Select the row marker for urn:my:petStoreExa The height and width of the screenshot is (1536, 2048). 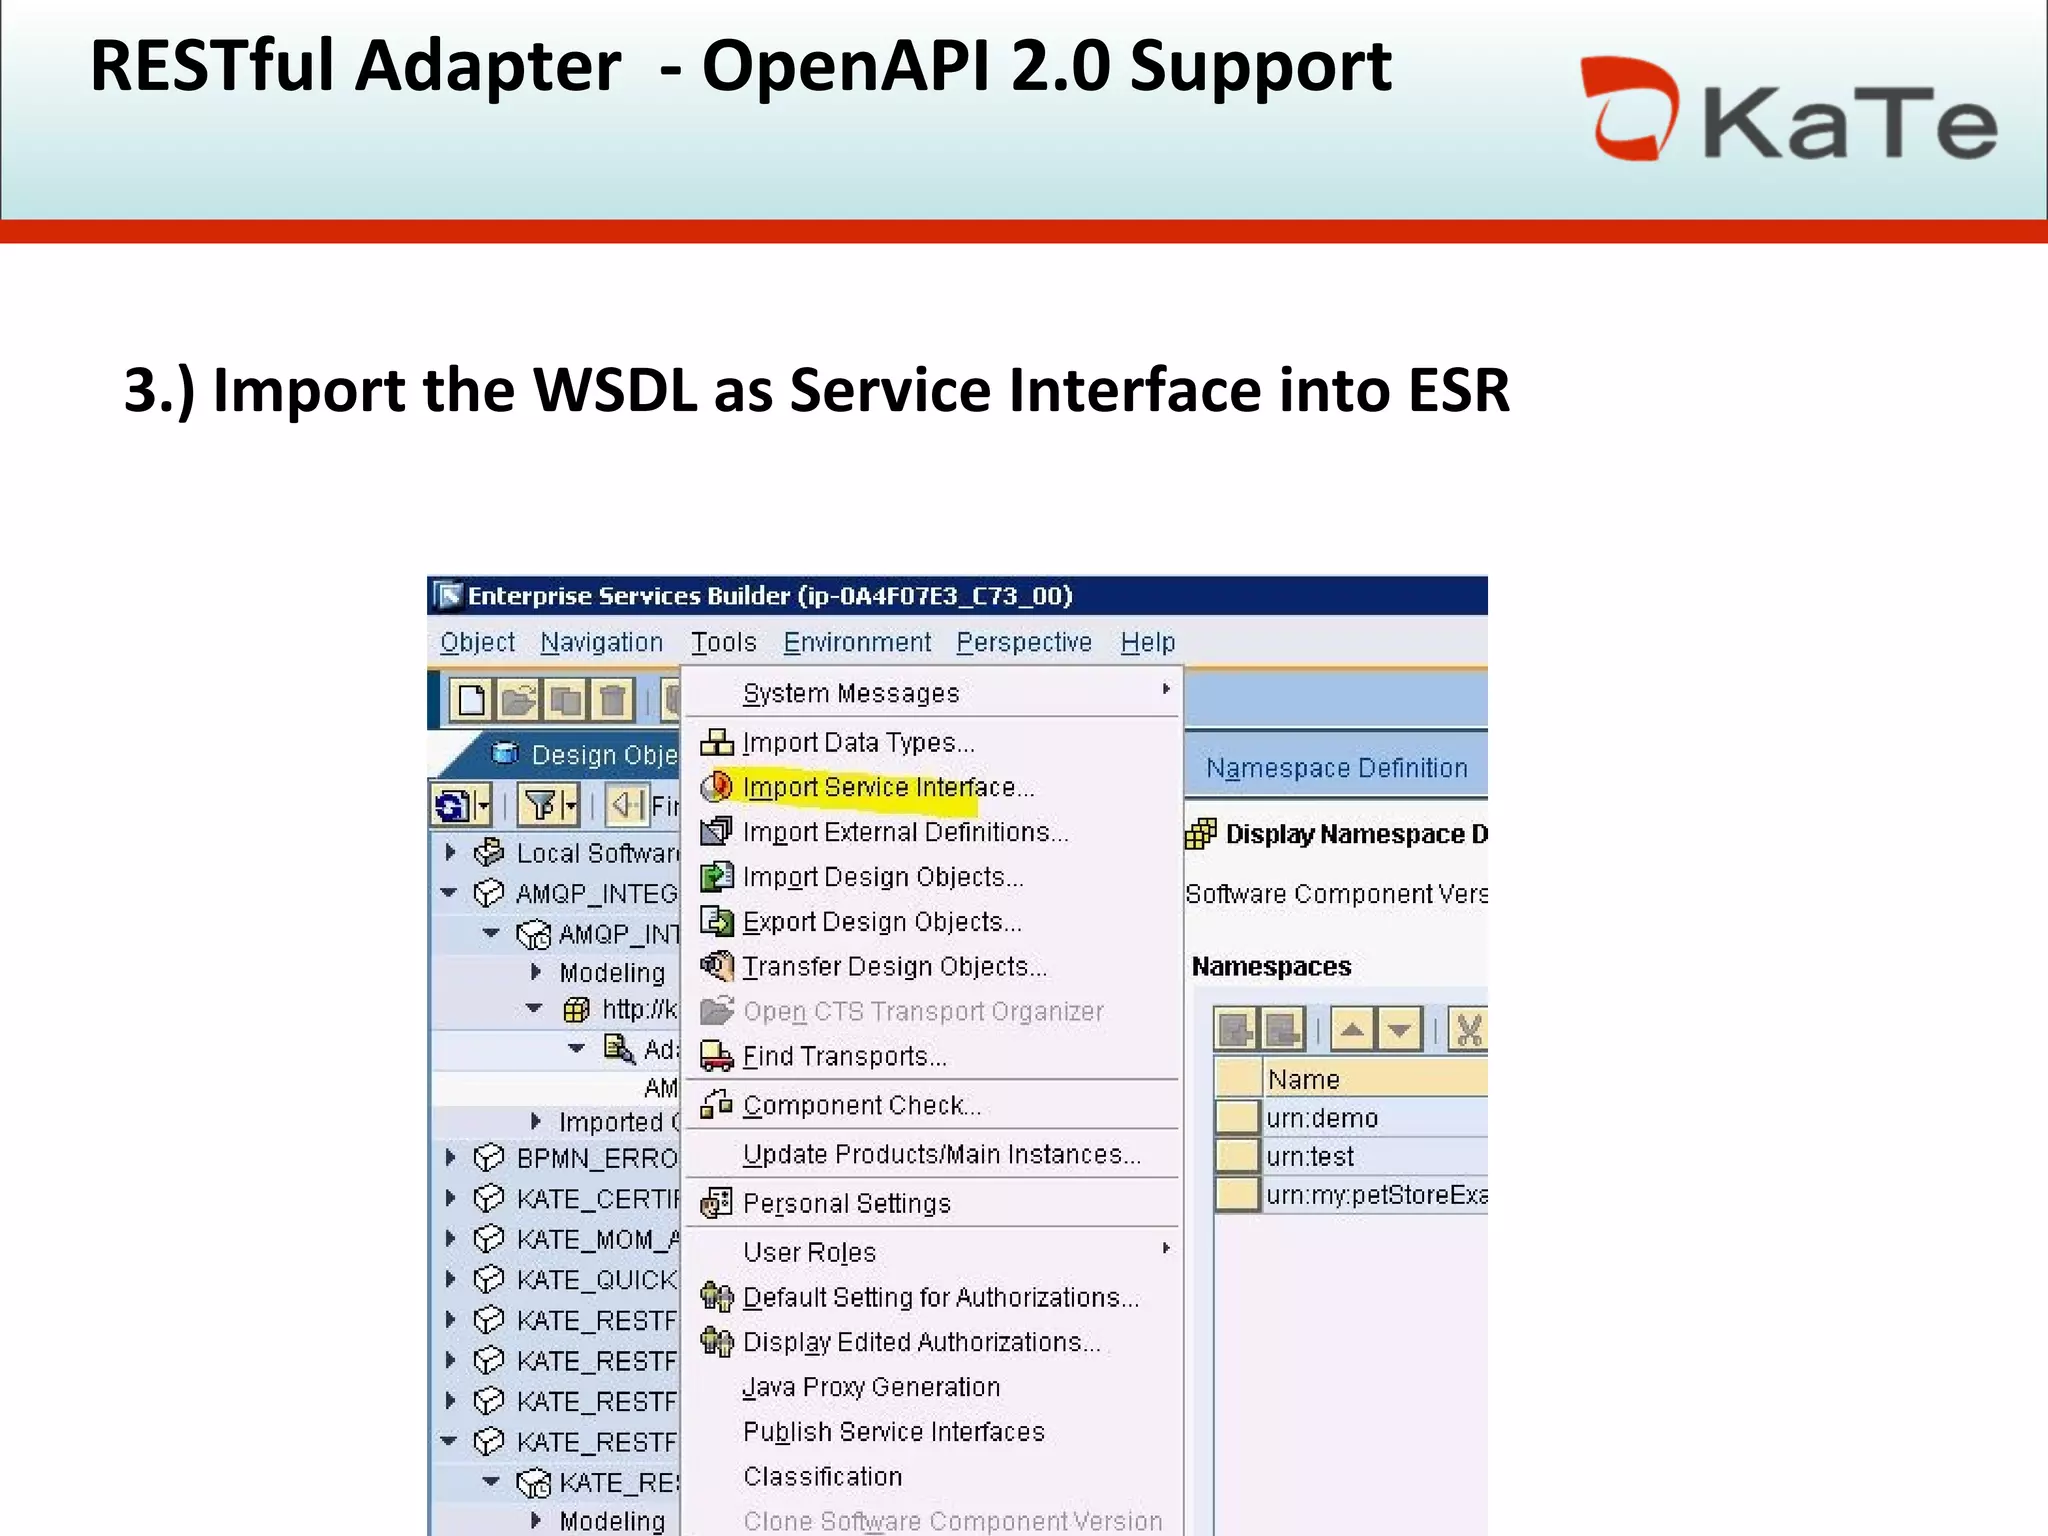tap(1237, 1195)
